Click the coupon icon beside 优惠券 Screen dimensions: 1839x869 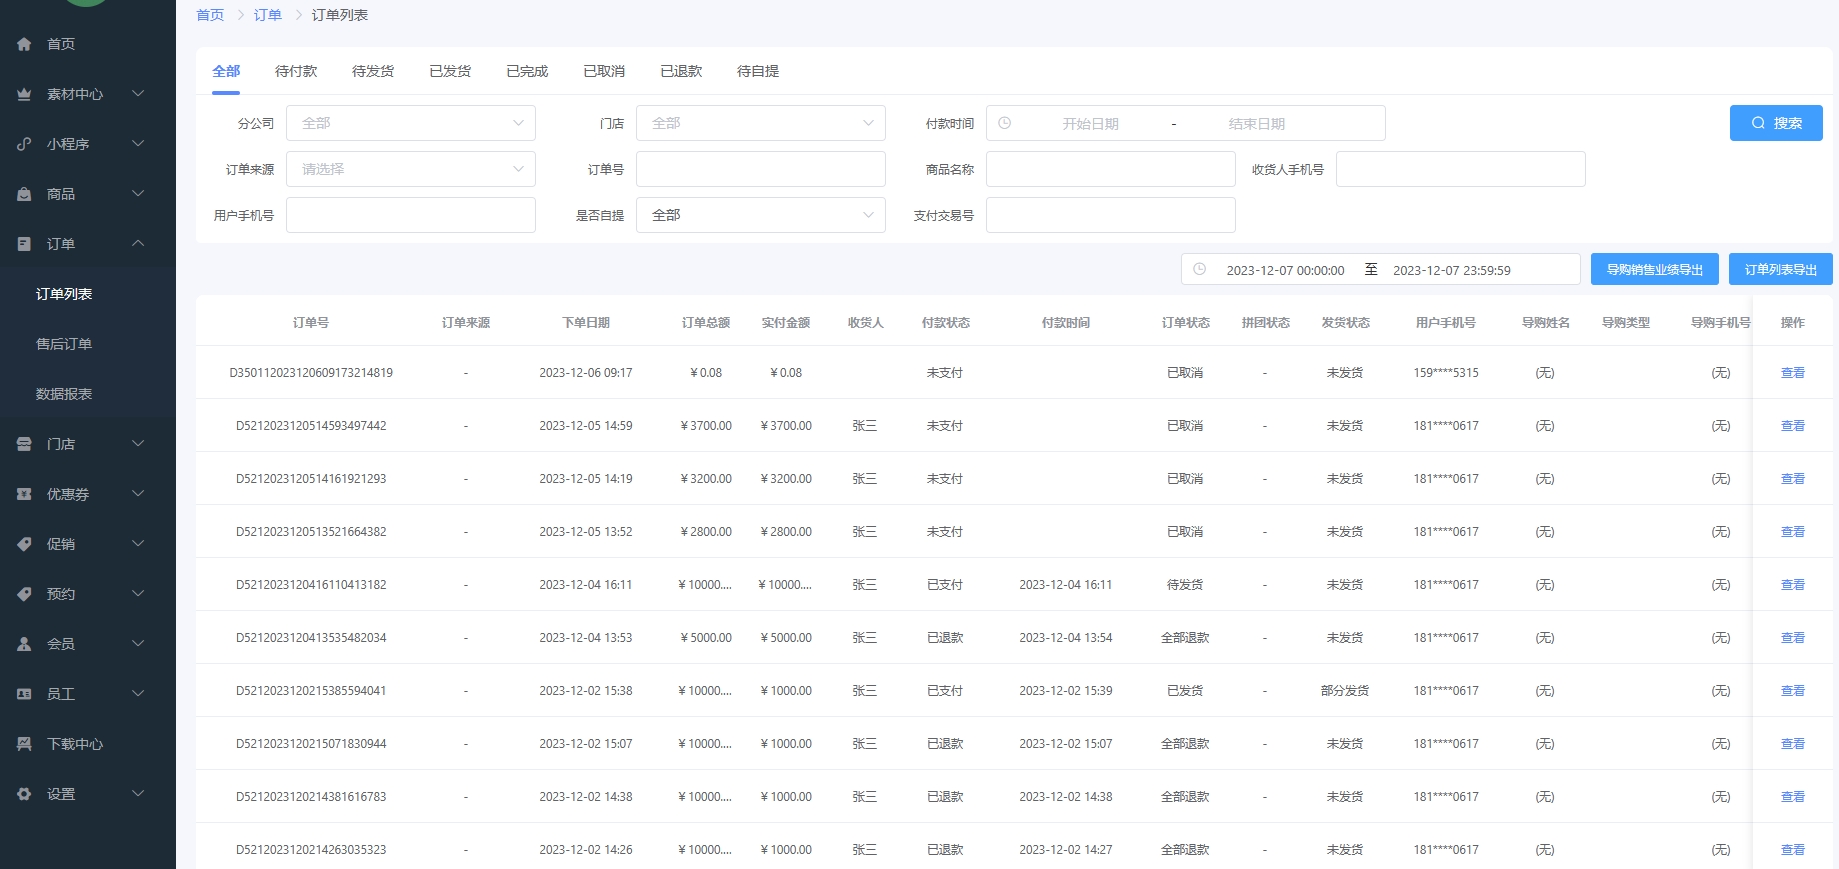(24, 494)
